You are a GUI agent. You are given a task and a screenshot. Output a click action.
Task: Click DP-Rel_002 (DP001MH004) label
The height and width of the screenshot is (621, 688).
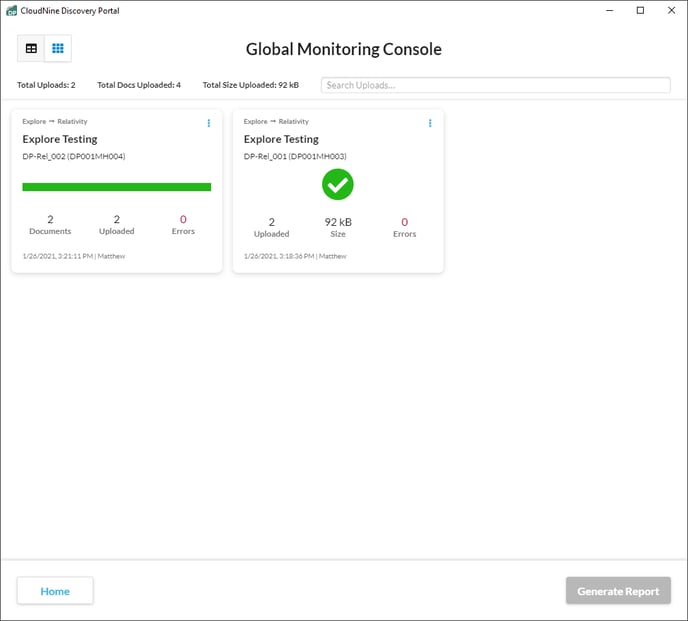[x=74, y=156]
